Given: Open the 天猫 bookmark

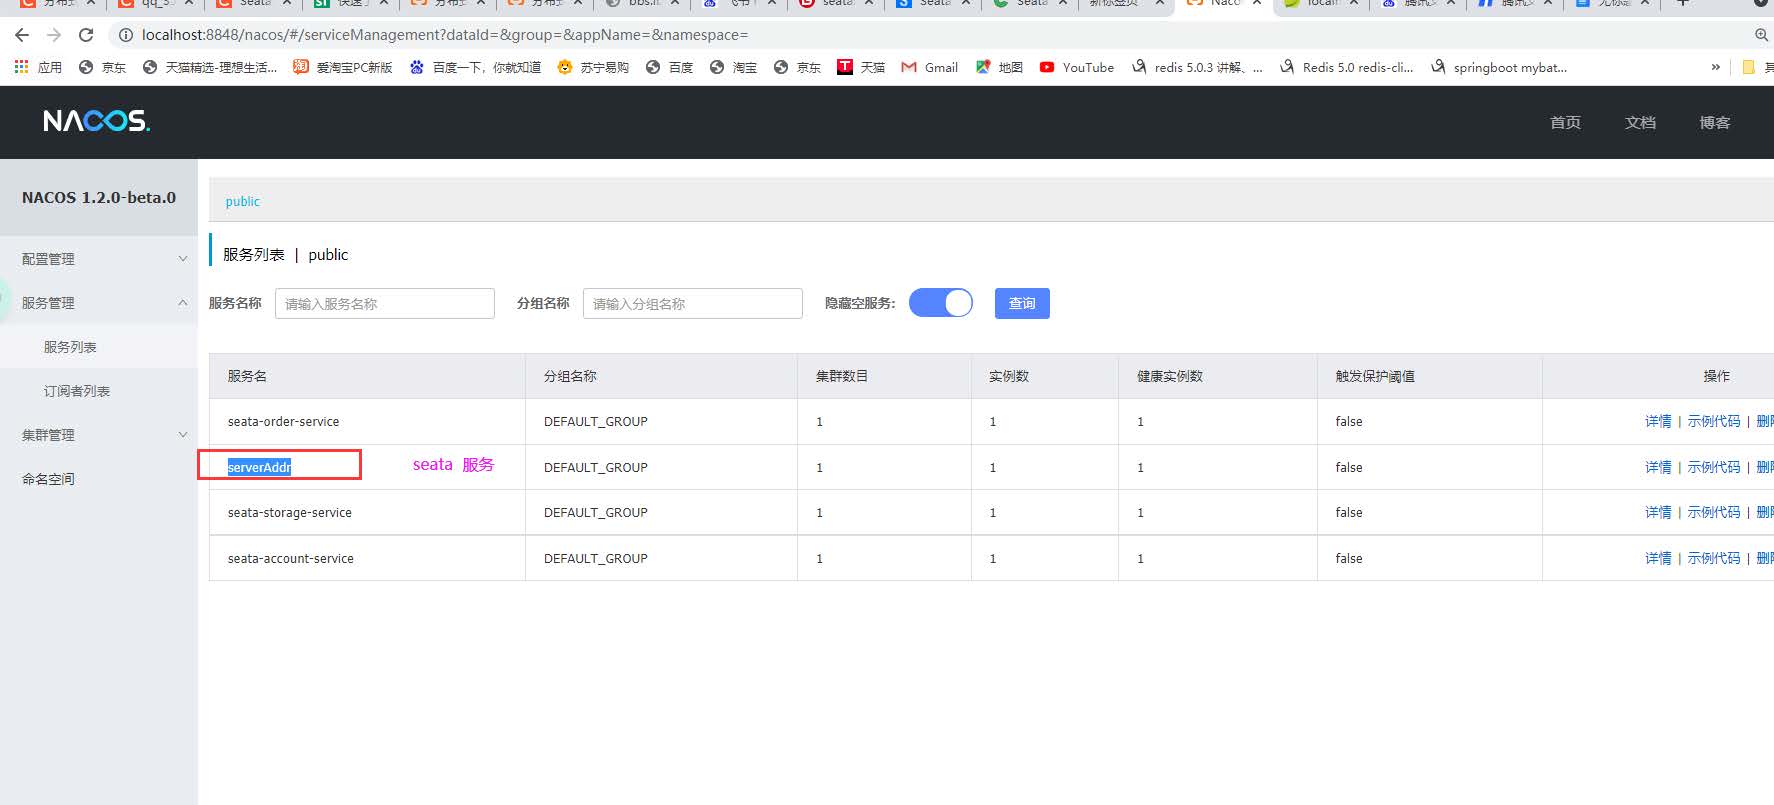Looking at the screenshot, I should click(x=861, y=67).
